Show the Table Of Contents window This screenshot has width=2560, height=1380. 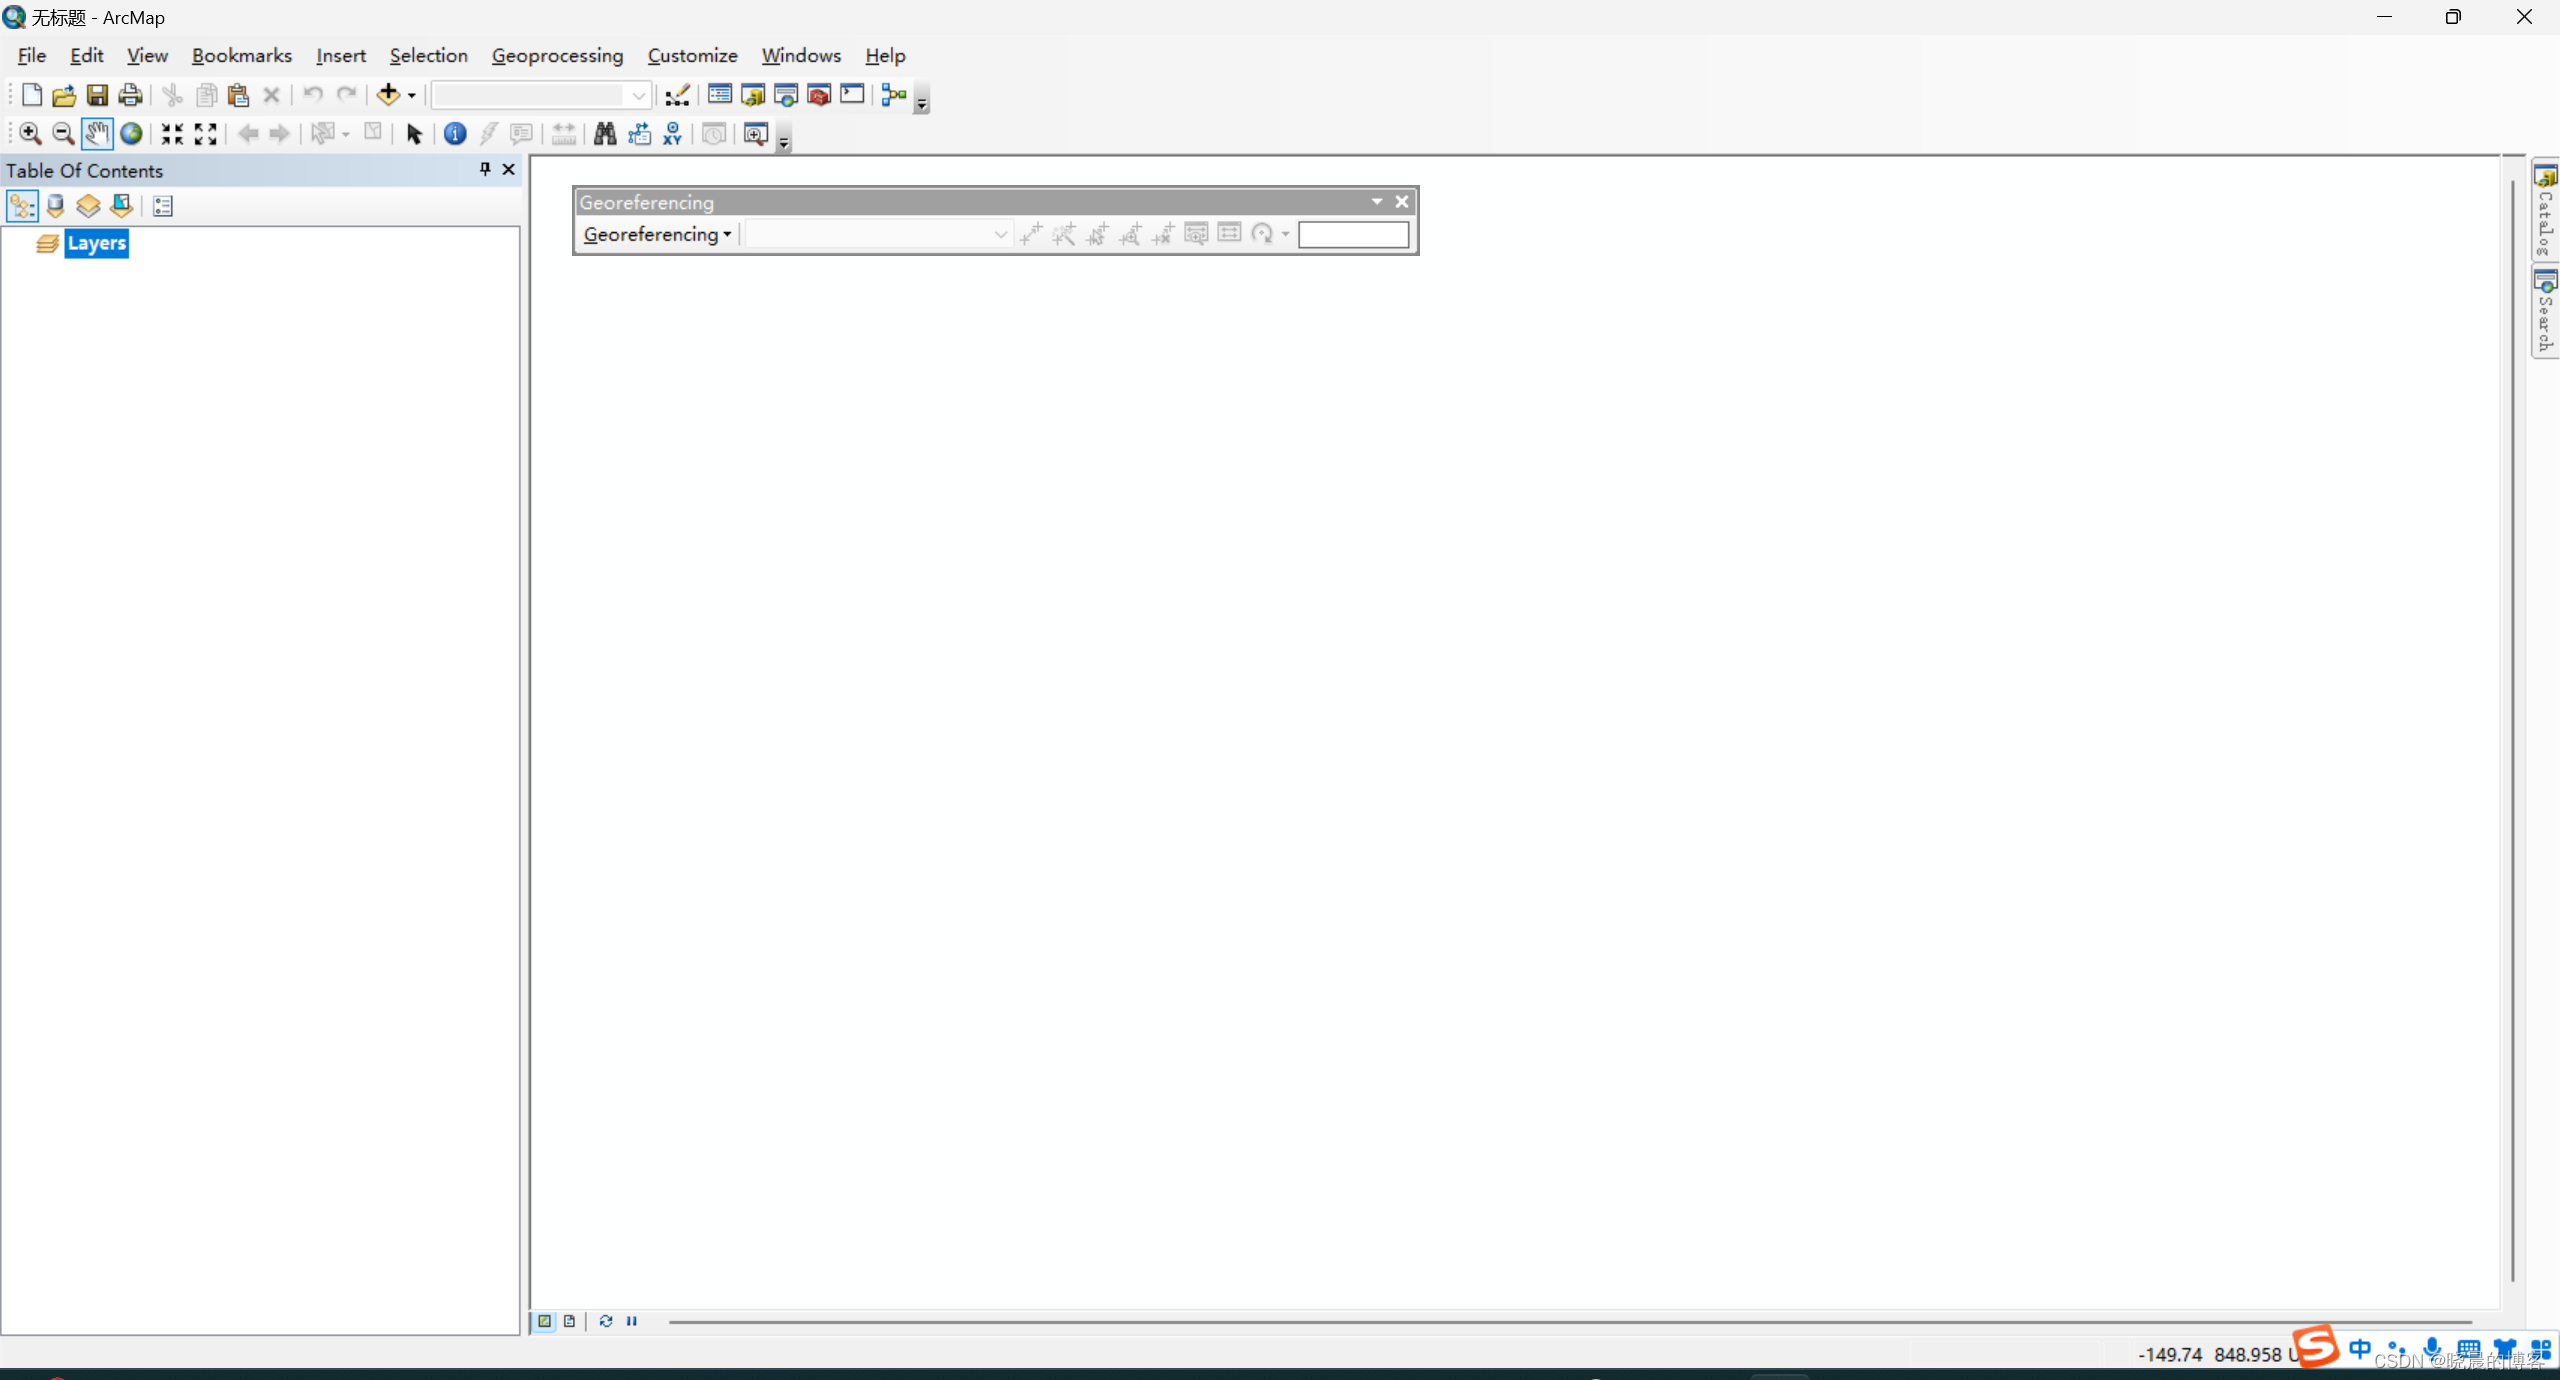(x=720, y=95)
